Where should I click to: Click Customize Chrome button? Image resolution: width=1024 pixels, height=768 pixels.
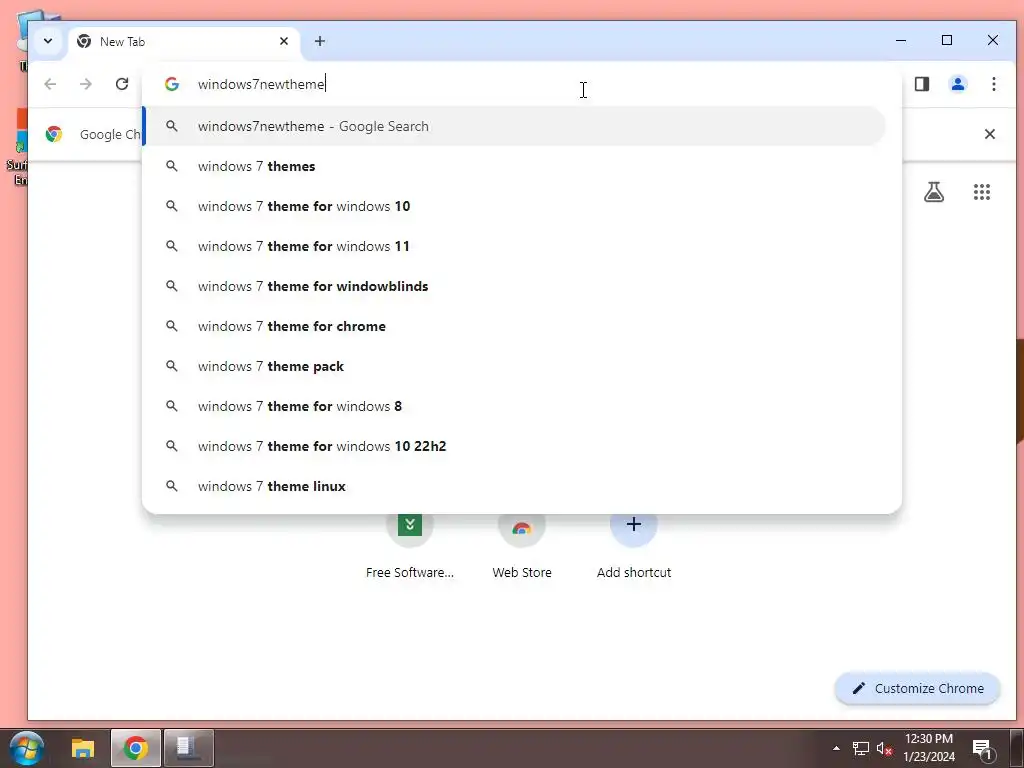click(x=918, y=688)
